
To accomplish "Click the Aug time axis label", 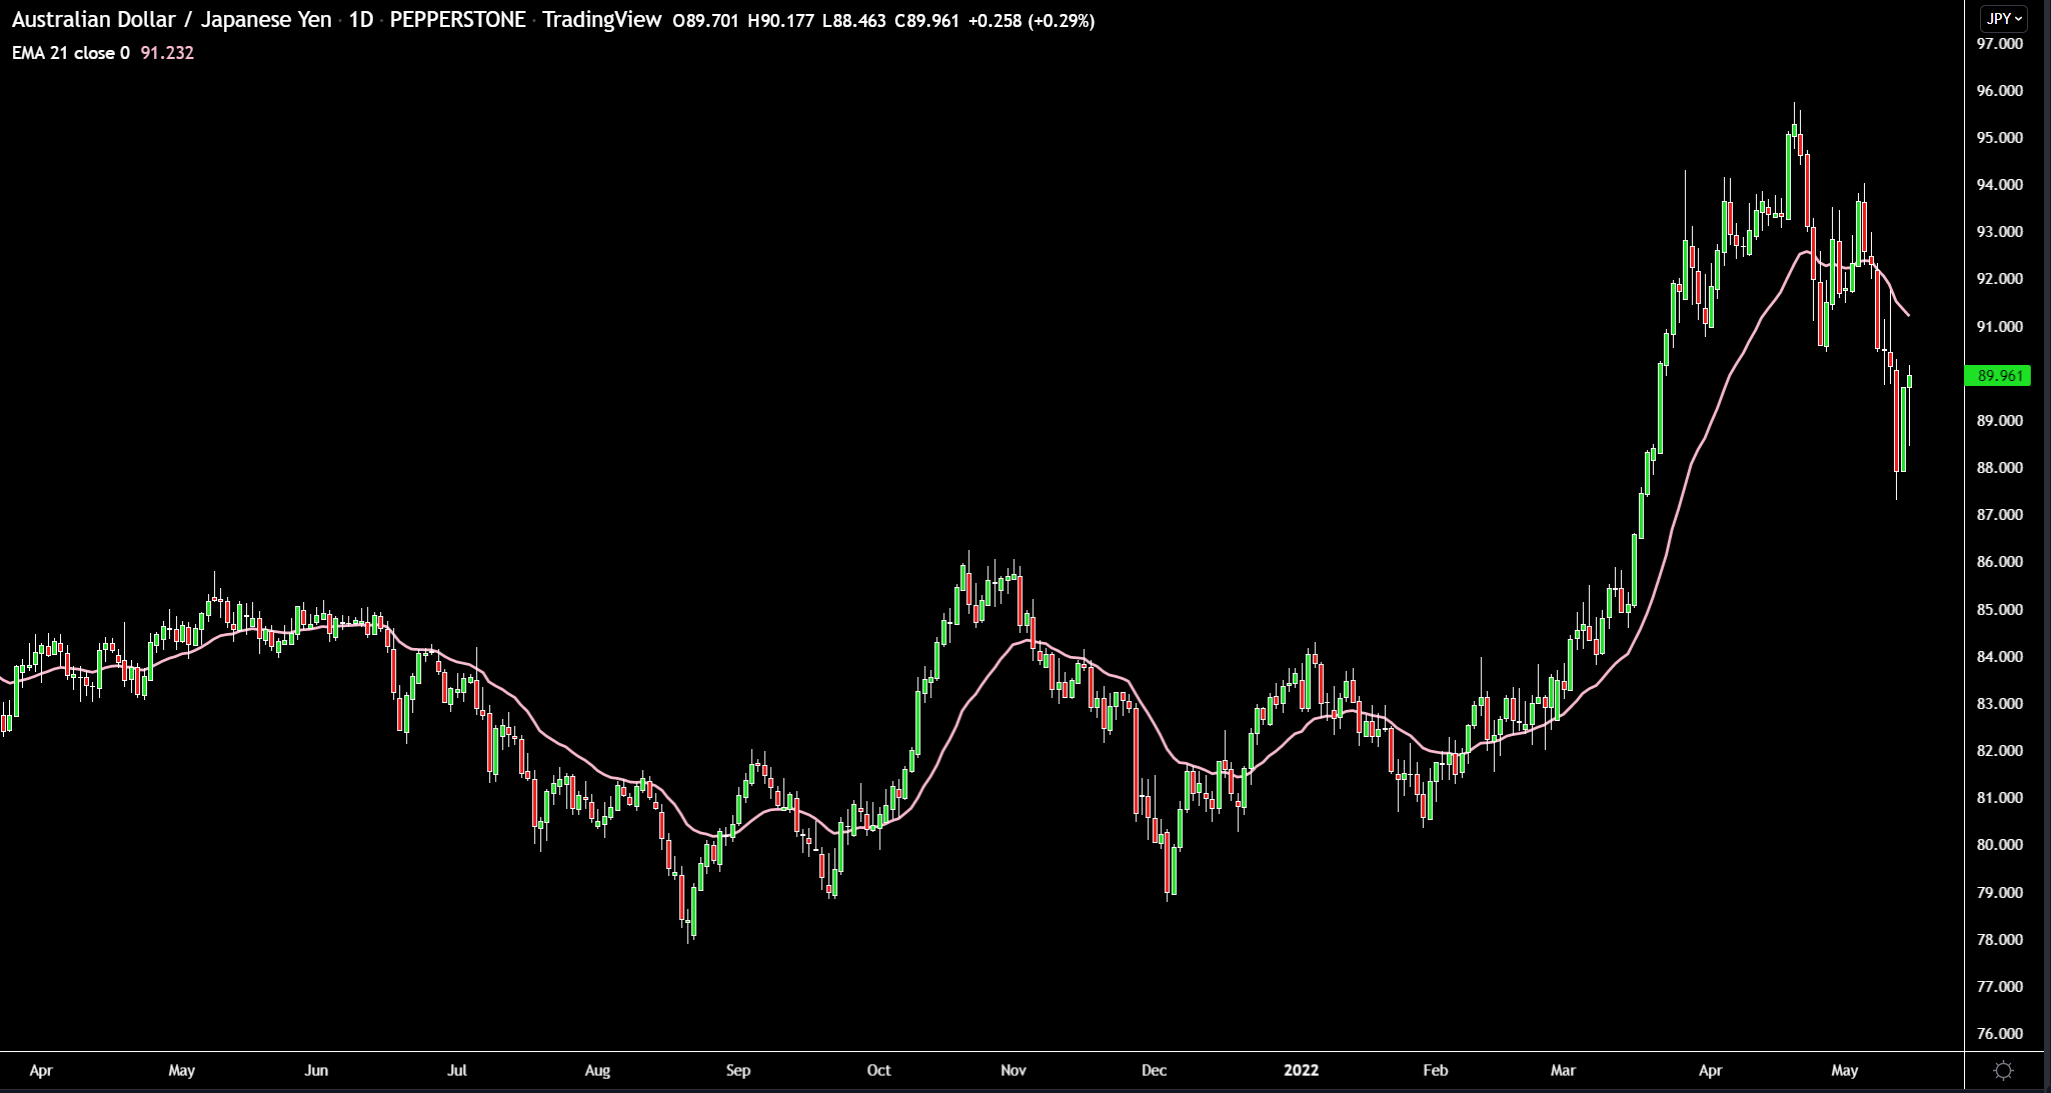I will tap(597, 1071).
